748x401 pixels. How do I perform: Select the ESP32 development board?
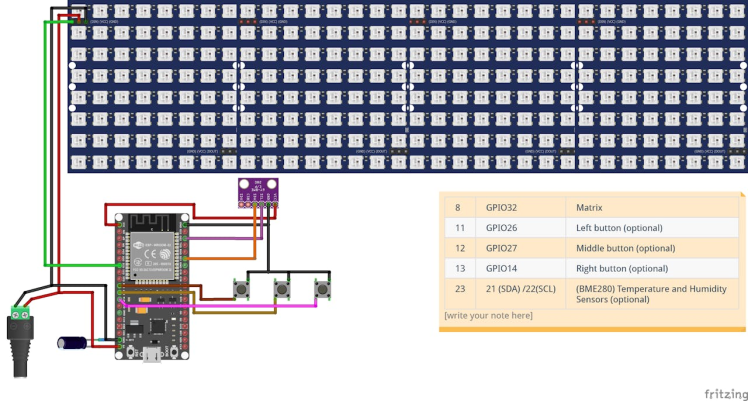tap(152, 286)
